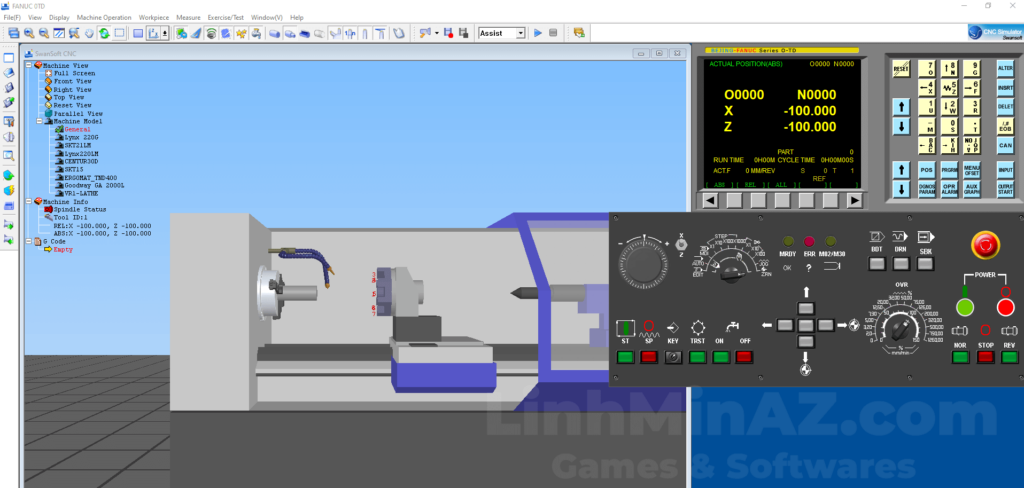This screenshot has width=1024, height=488.
Task: Collapse the Machine Model tree node
Action: click(39, 122)
